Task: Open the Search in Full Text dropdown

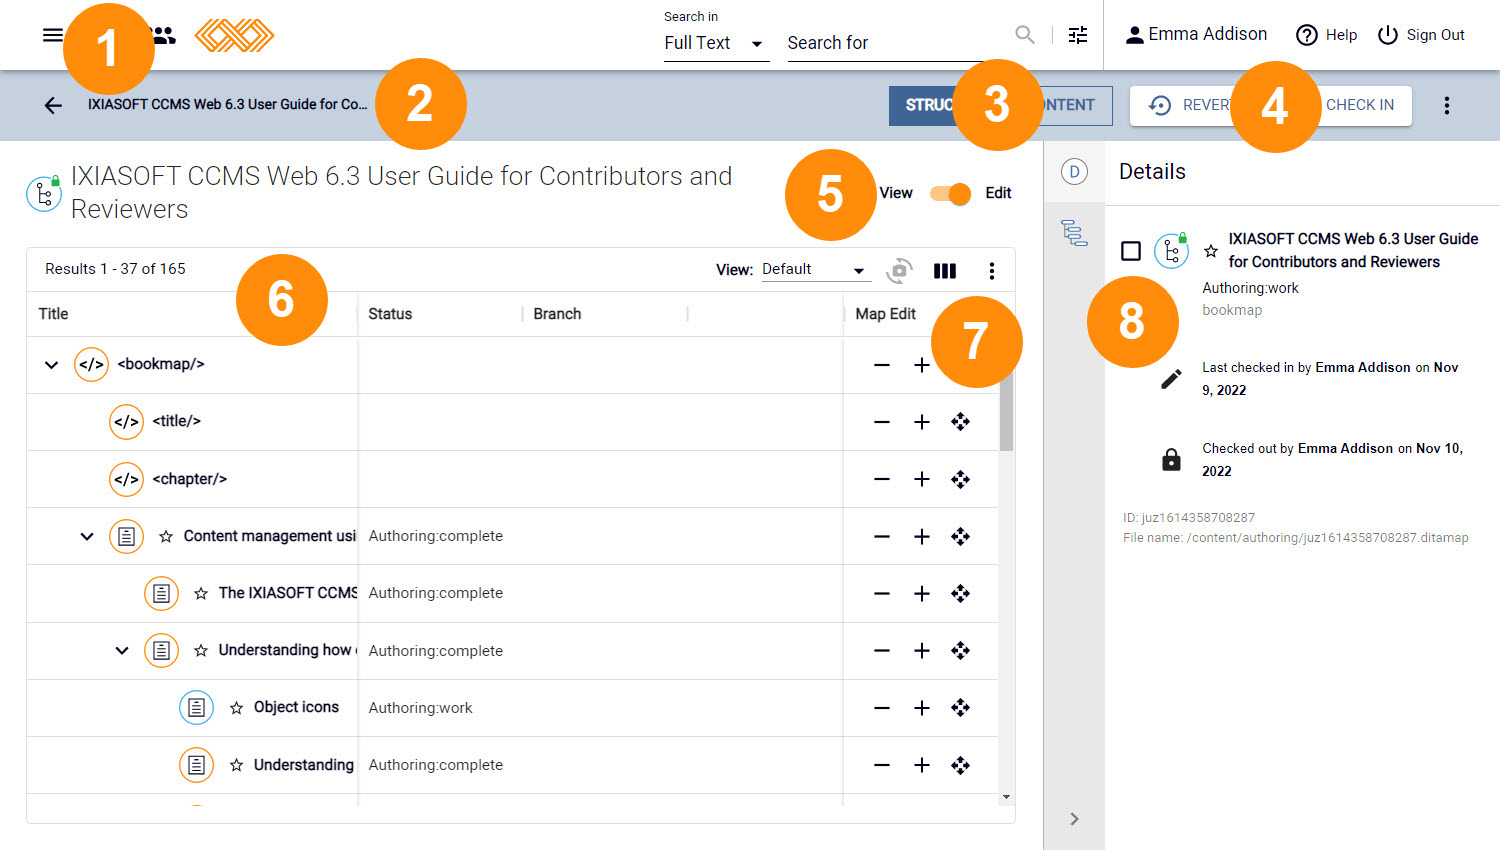Action: click(716, 43)
